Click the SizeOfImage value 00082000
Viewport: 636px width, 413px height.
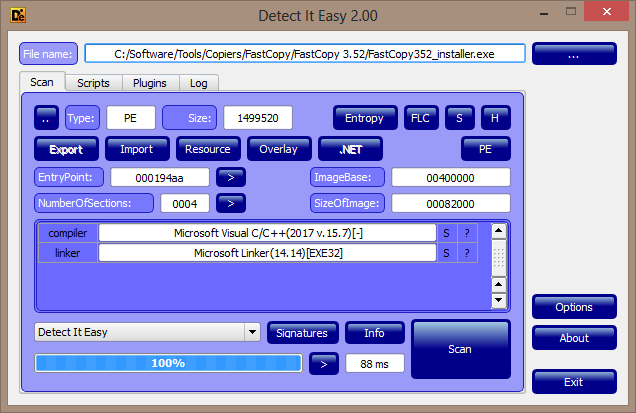click(451, 204)
